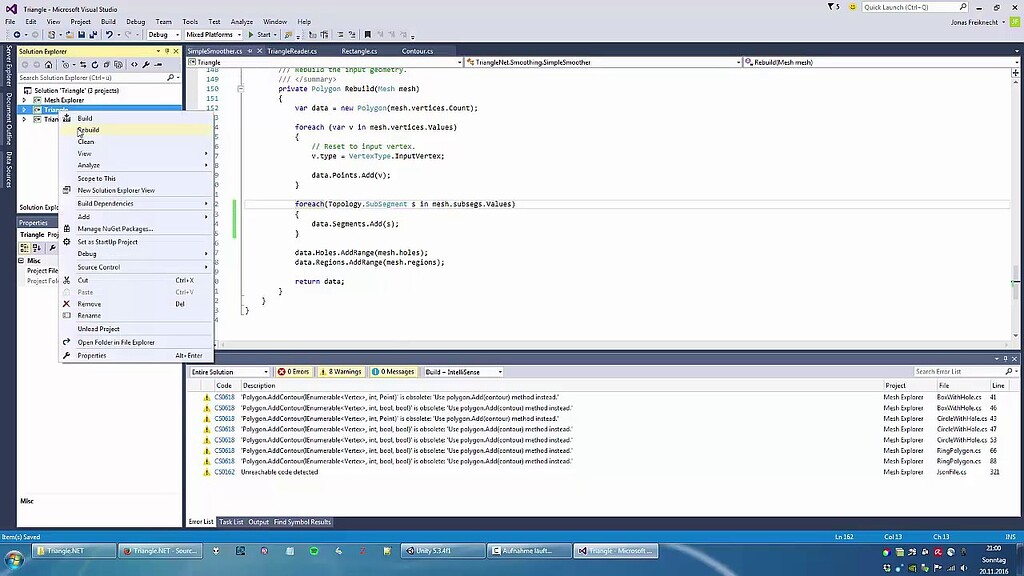Click the Properties wrench icon in Solution Explorer
Image resolution: width=1024 pixels, height=576 pixels.
[146, 65]
